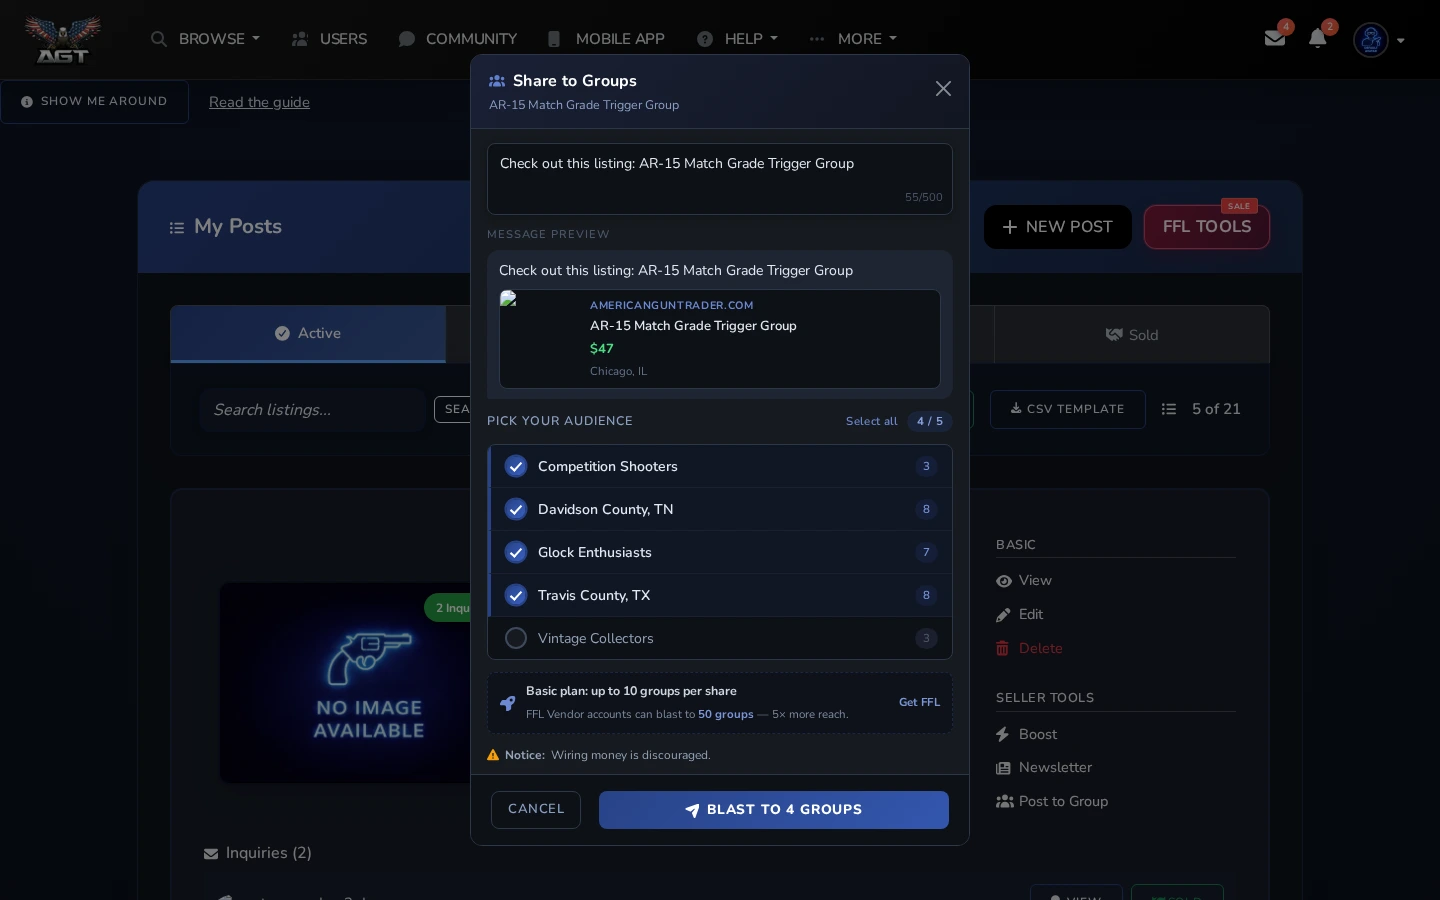This screenshot has width=1440, height=900.
Task: Open the notifications bell icon
Action: point(1318,38)
